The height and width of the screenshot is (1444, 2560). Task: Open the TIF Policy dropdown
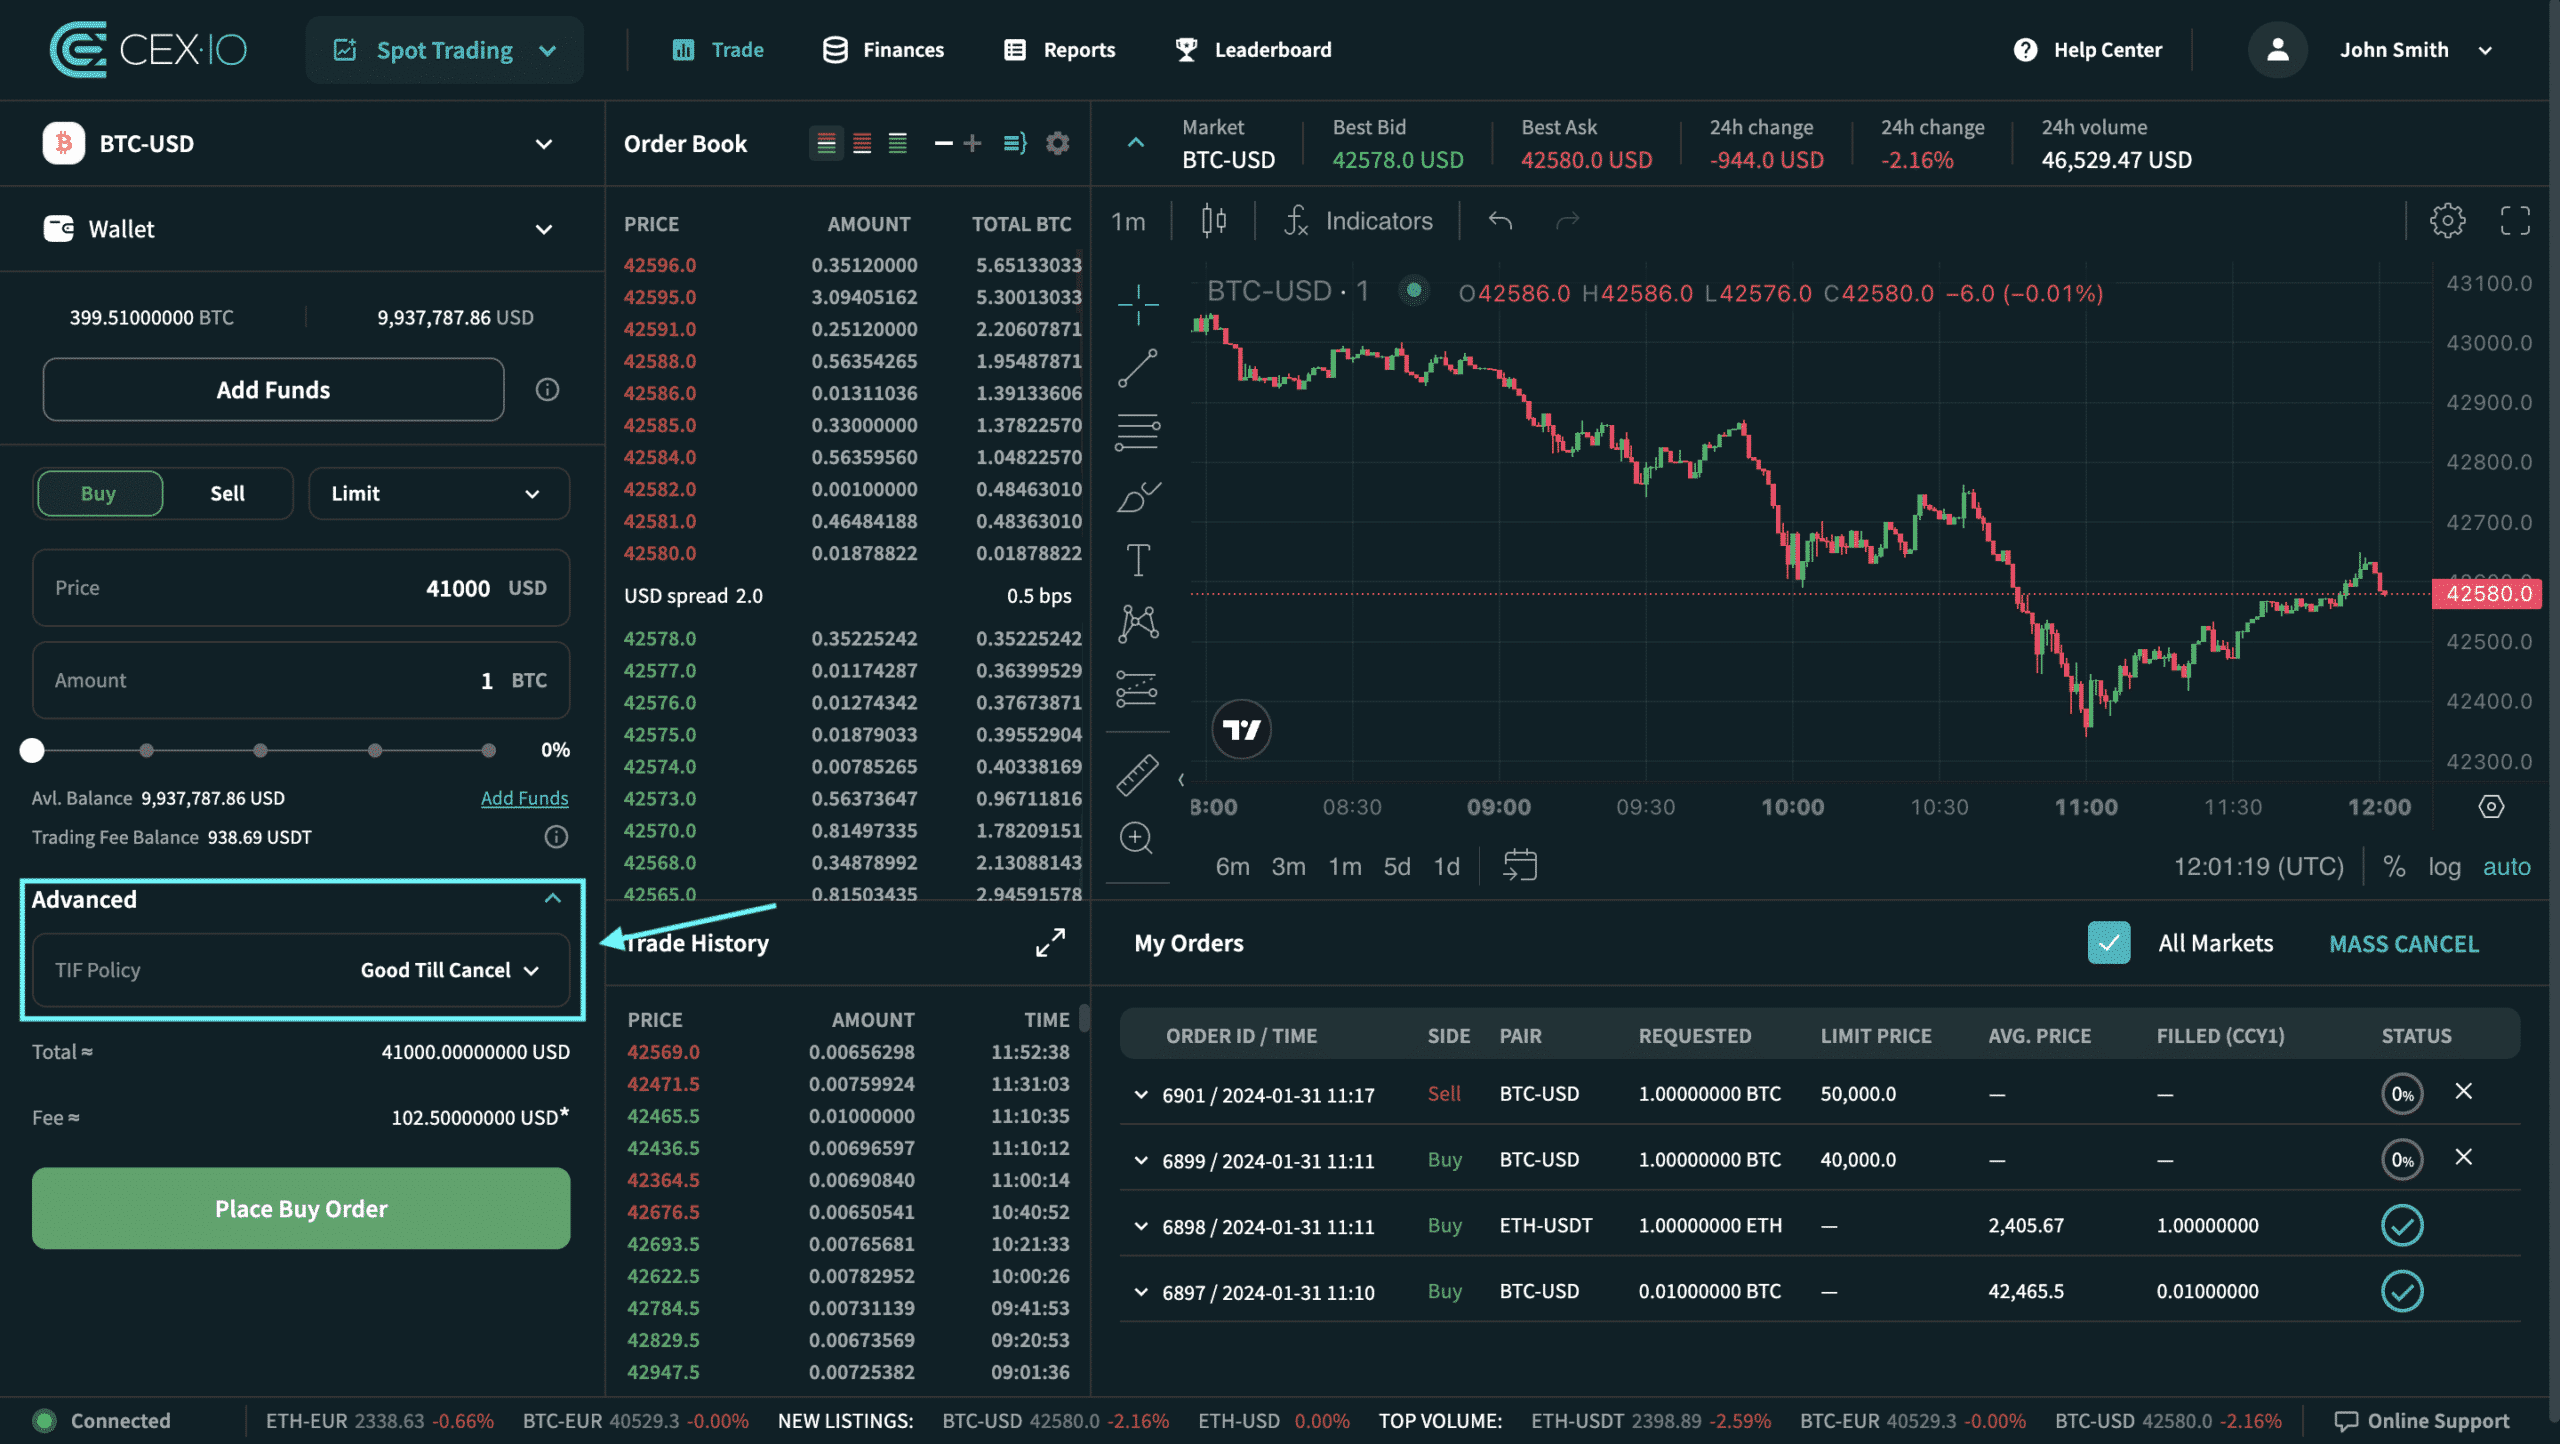tap(300, 970)
